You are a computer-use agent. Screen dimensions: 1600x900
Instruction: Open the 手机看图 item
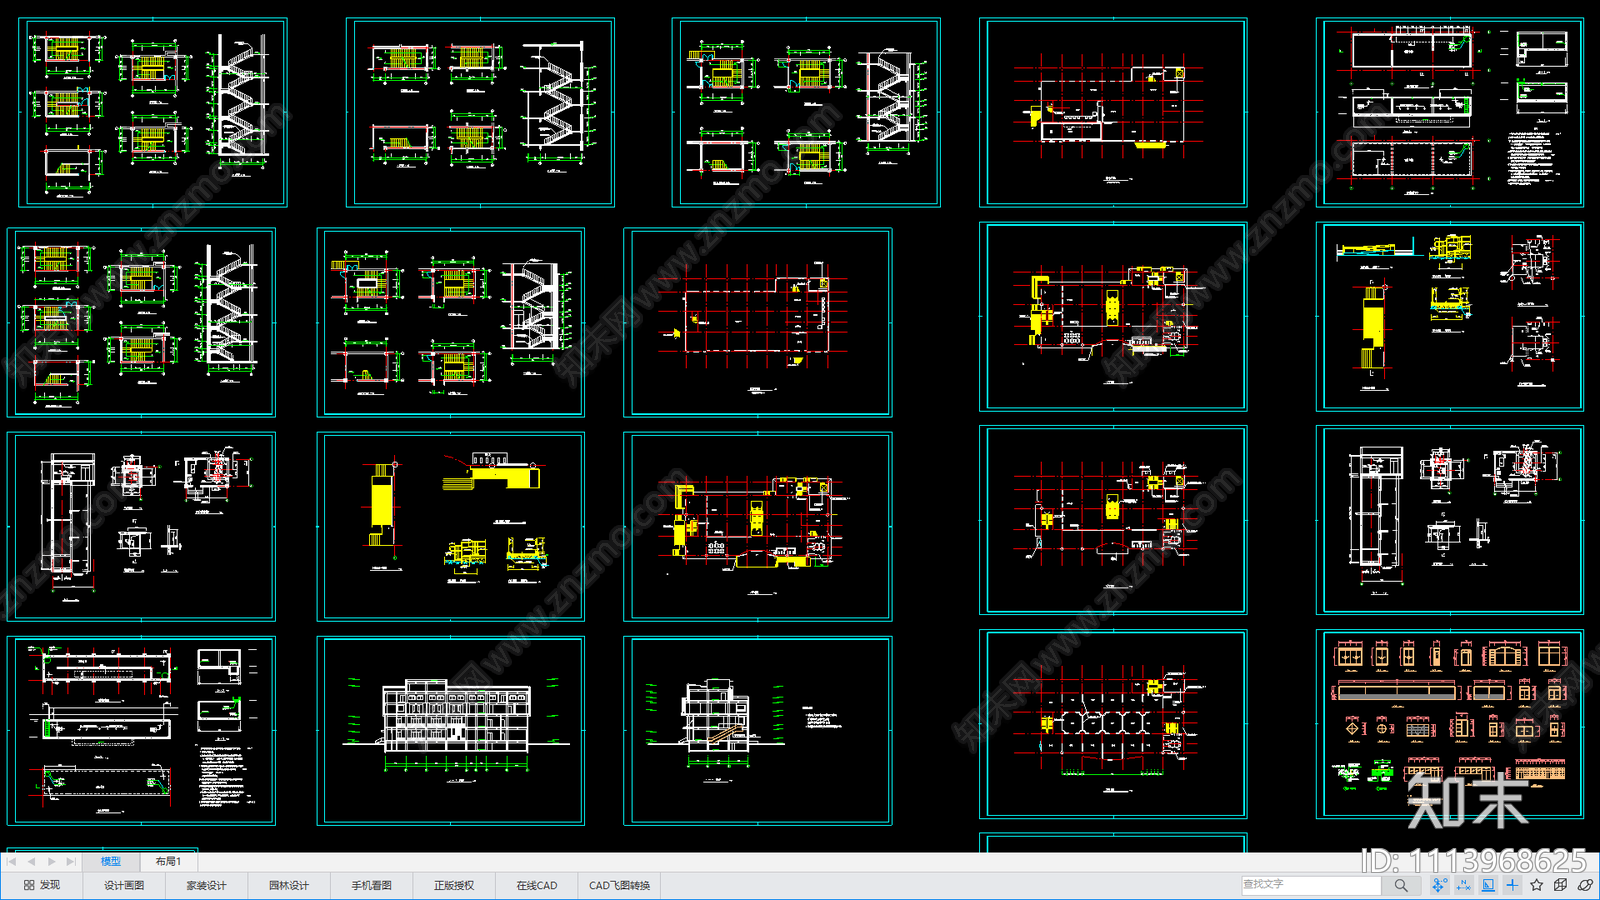point(371,885)
